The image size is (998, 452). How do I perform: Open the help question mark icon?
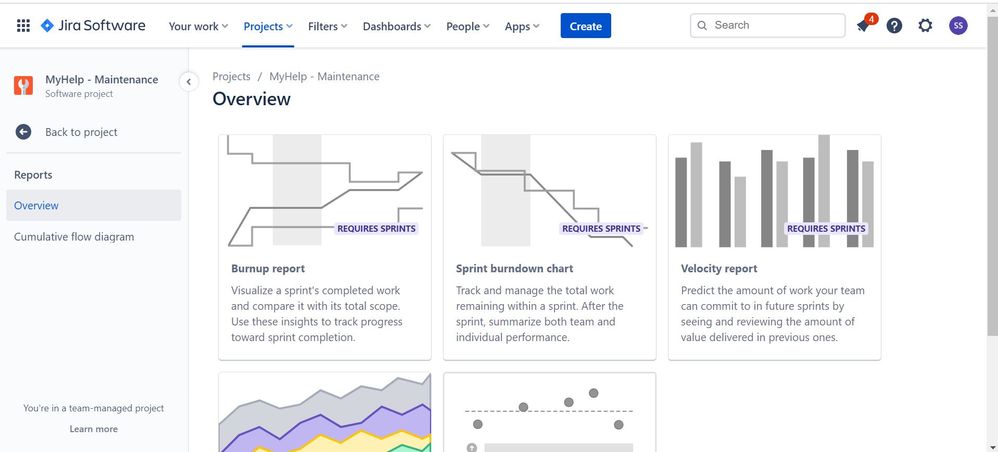click(894, 25)
